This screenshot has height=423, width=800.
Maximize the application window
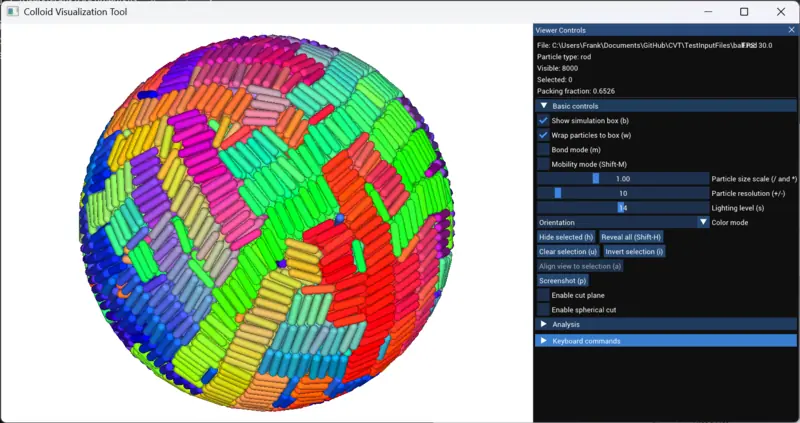coord(743,12)
